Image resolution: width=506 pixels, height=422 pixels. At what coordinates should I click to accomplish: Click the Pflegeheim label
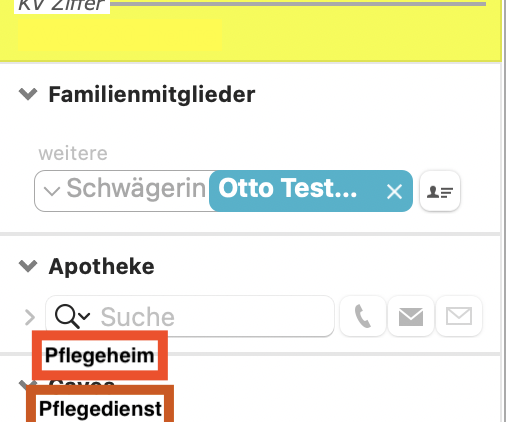point(100,355)
